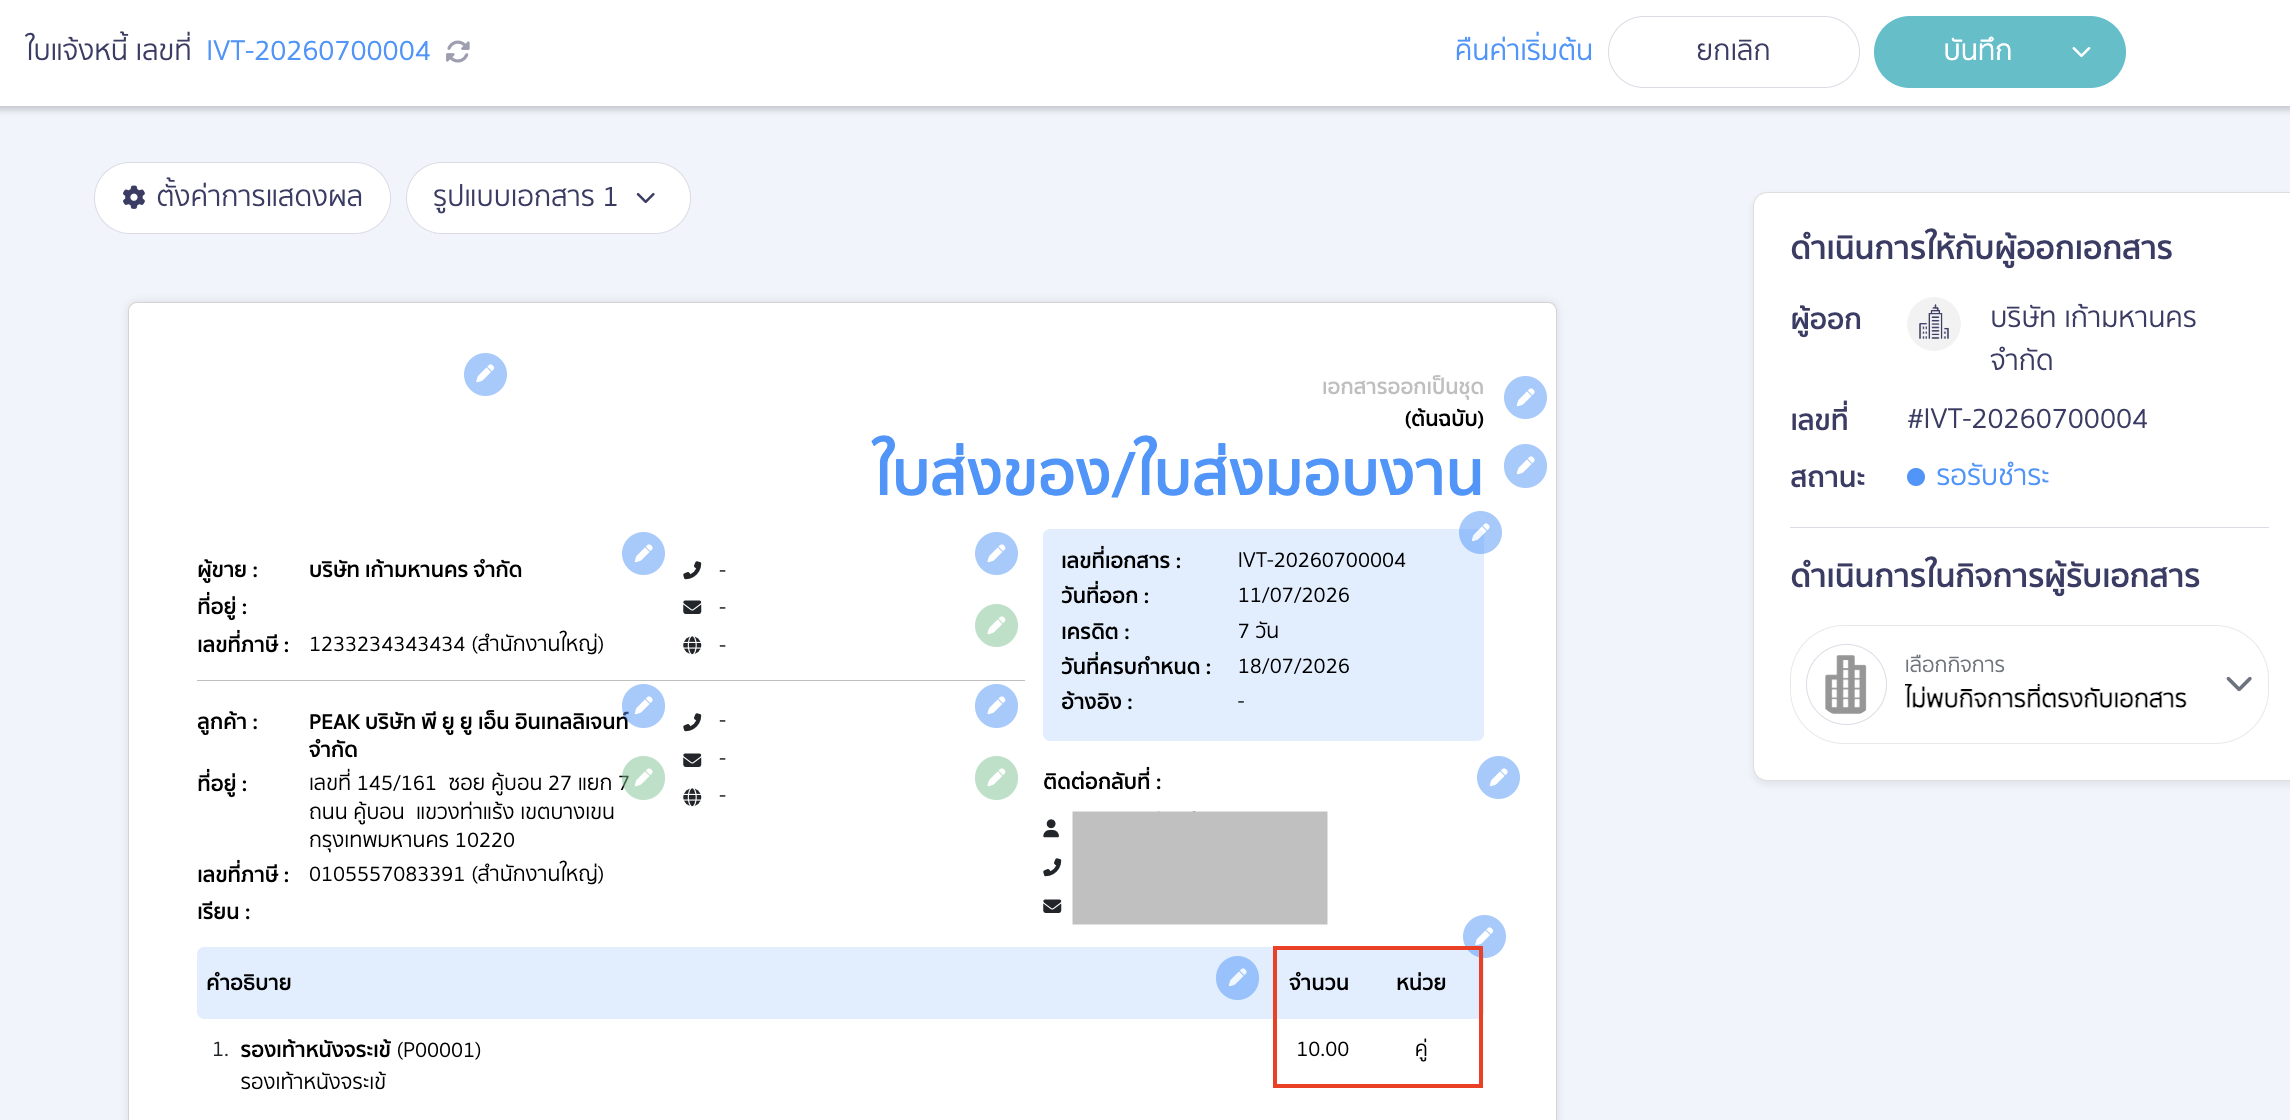Click seller website globe icon
2290x1120 pixels.
tap(692, 645)
